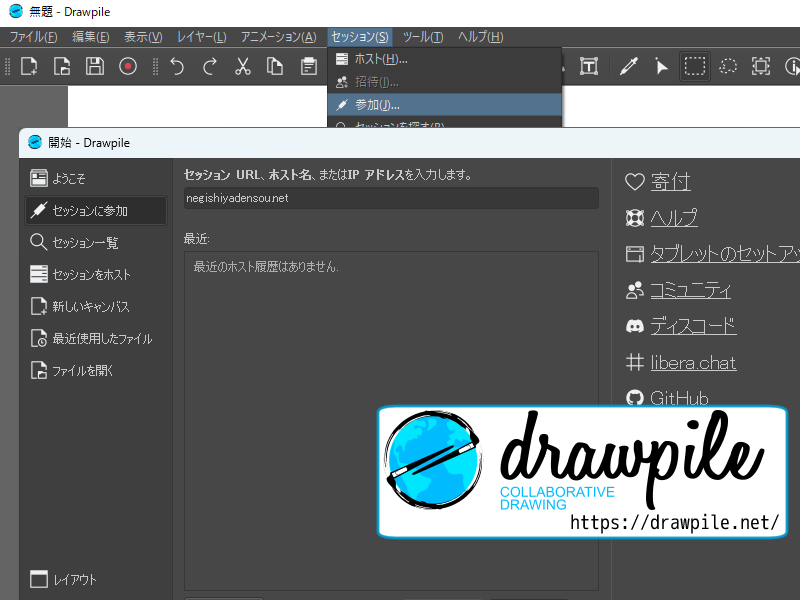This screenshot has height=600, width=800.
Task: Select ファイルを開く in the sidebar
Action: [96, 370]
